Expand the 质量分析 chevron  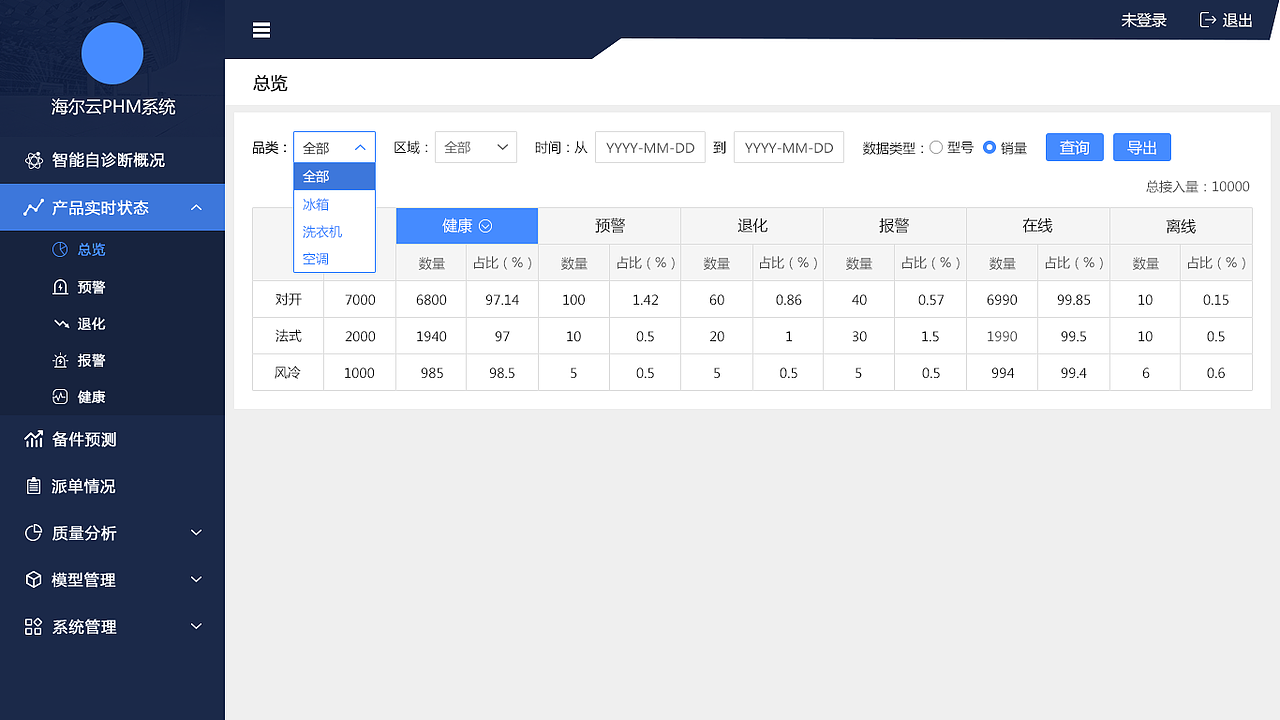tap(196, 533)
